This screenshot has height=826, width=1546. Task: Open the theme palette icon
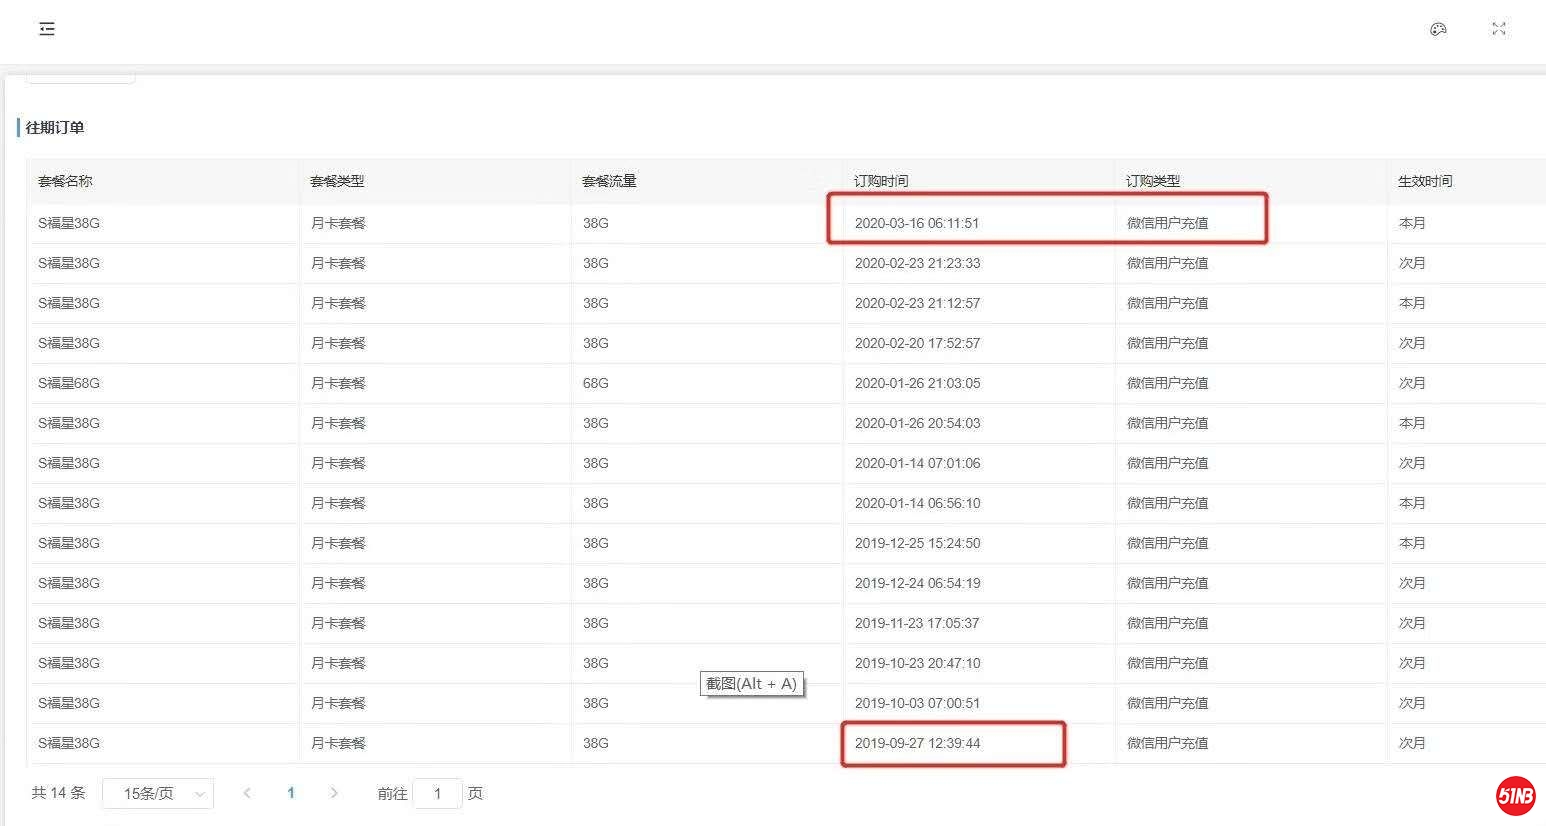pyautogui.click(x=1438, y=29)
